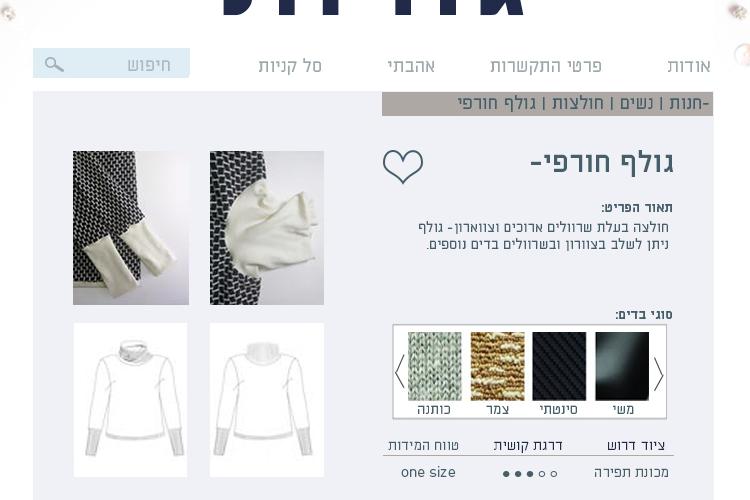
Task: Open סל קניות shopping cart
Action: click(290, 66)
